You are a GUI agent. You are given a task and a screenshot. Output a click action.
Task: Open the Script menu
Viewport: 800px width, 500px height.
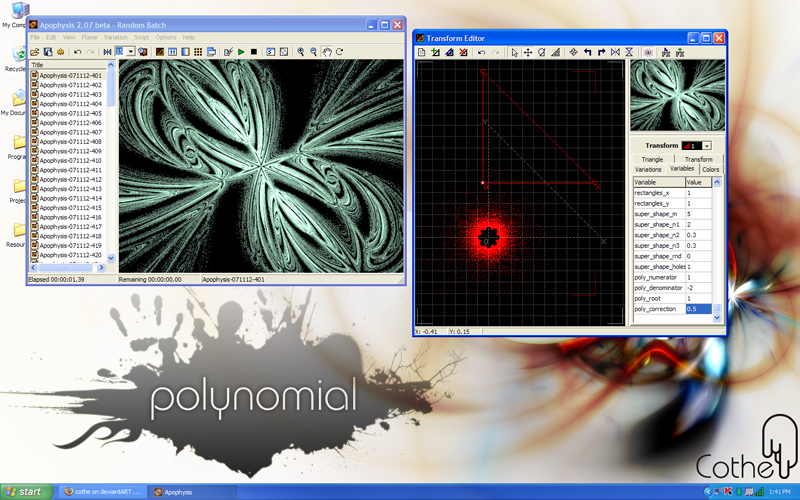[x=141, y=37]
